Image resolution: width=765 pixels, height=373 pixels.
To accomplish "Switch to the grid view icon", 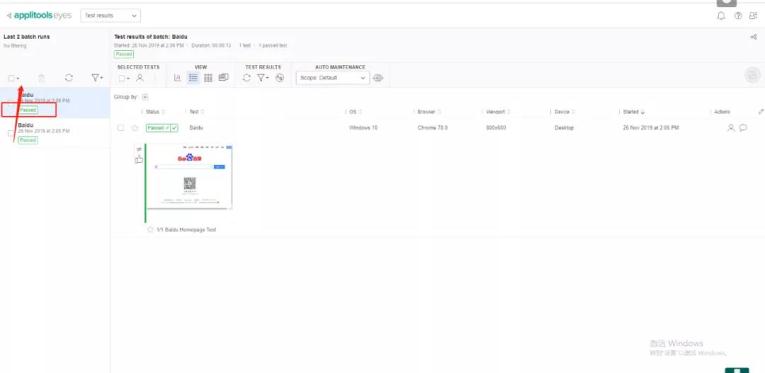I will click(208, 78).
